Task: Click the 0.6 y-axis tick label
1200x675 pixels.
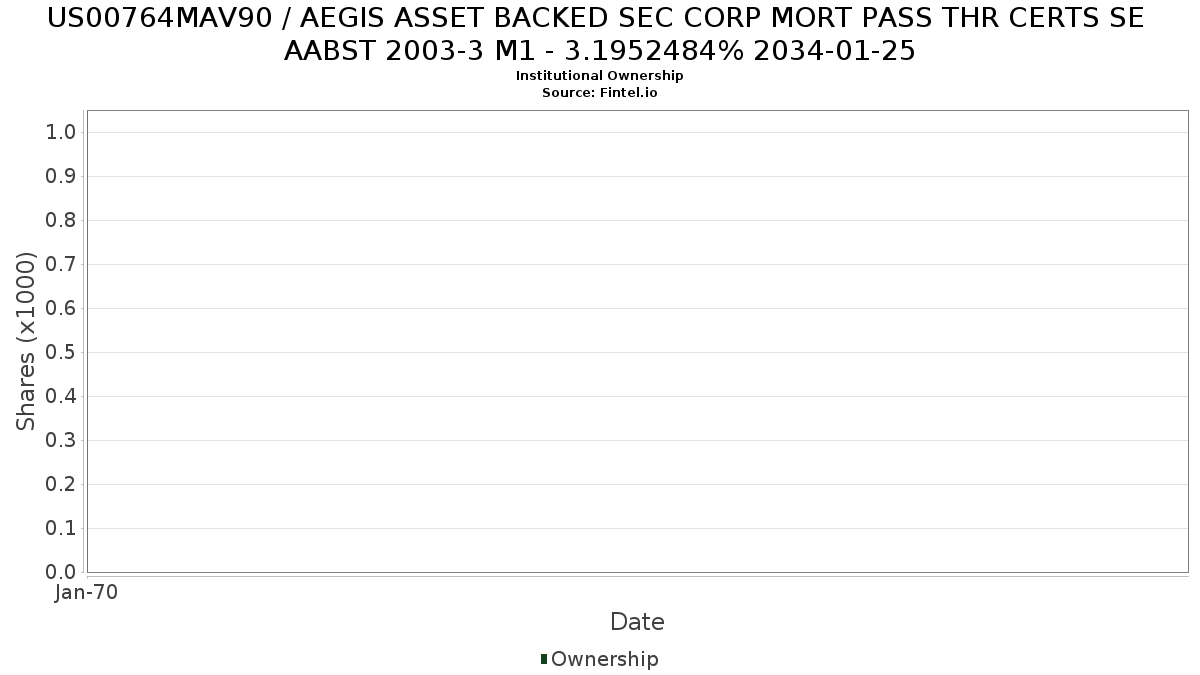Action: click(61, 308)
